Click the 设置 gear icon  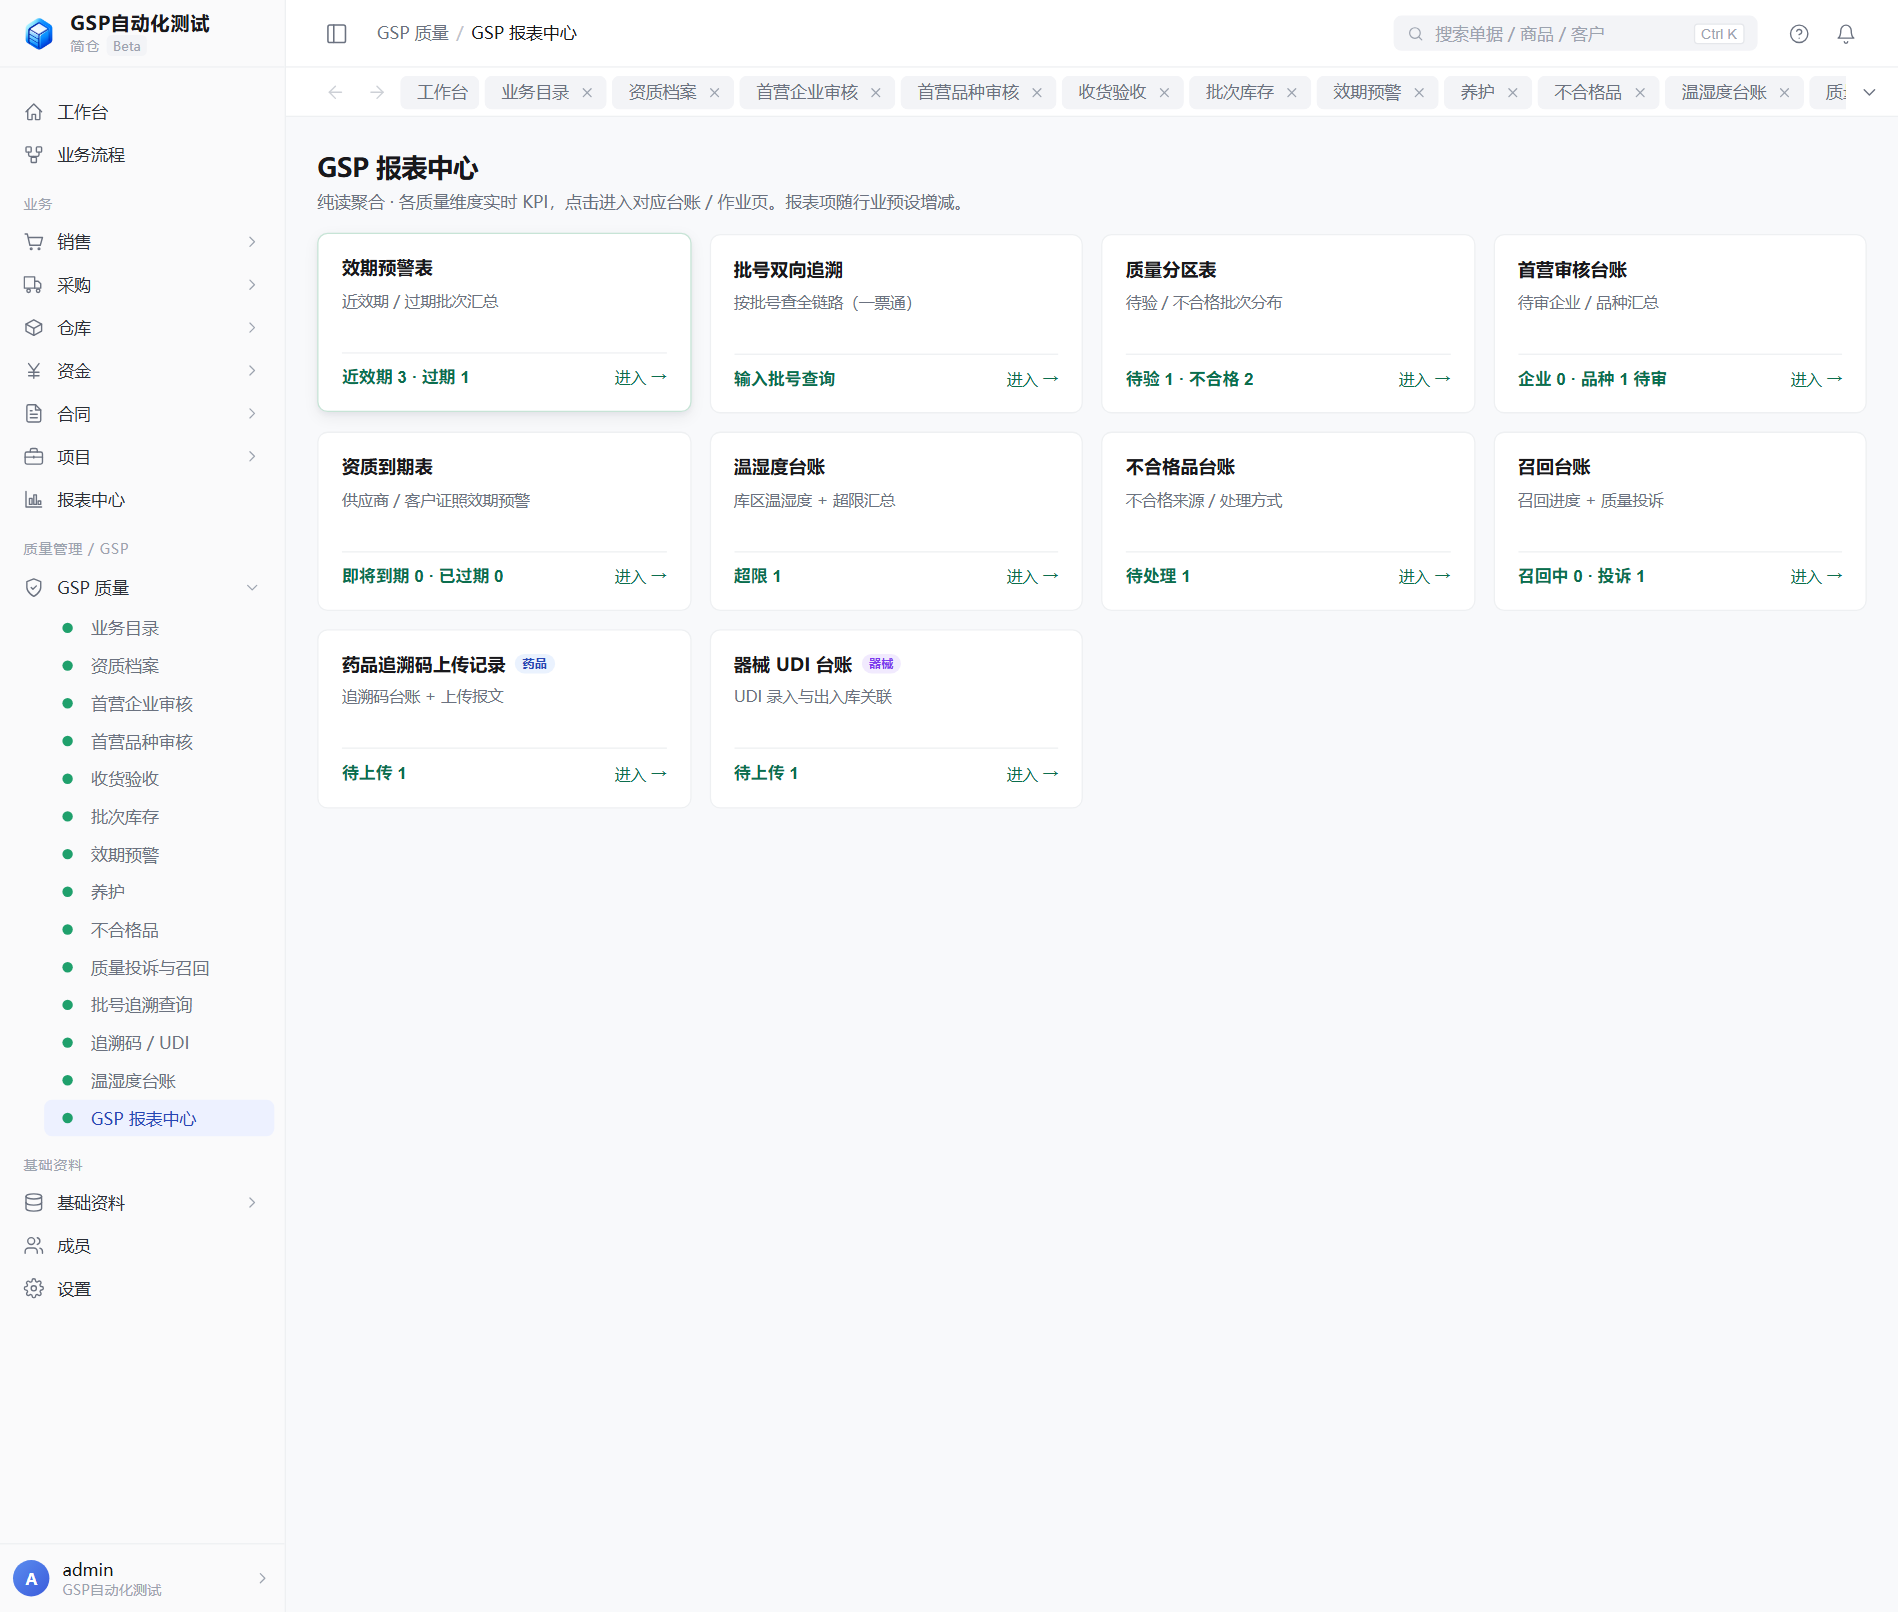[34, 1289]
